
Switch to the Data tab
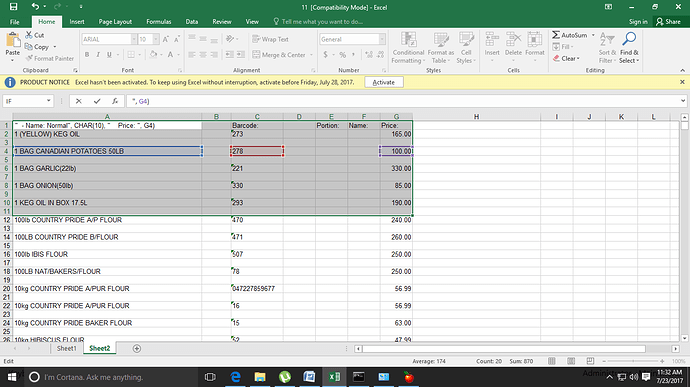(x=191, y=22)
